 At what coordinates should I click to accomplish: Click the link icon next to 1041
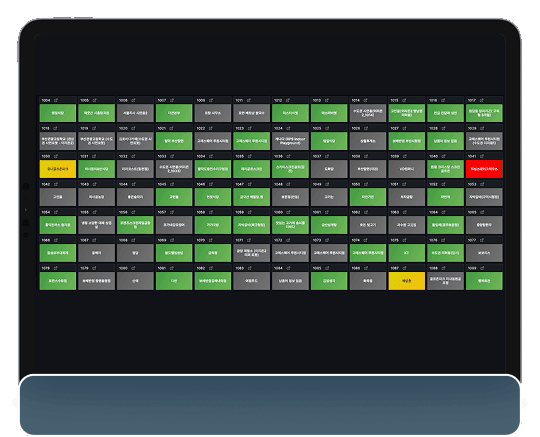click(x=482, y=156)
